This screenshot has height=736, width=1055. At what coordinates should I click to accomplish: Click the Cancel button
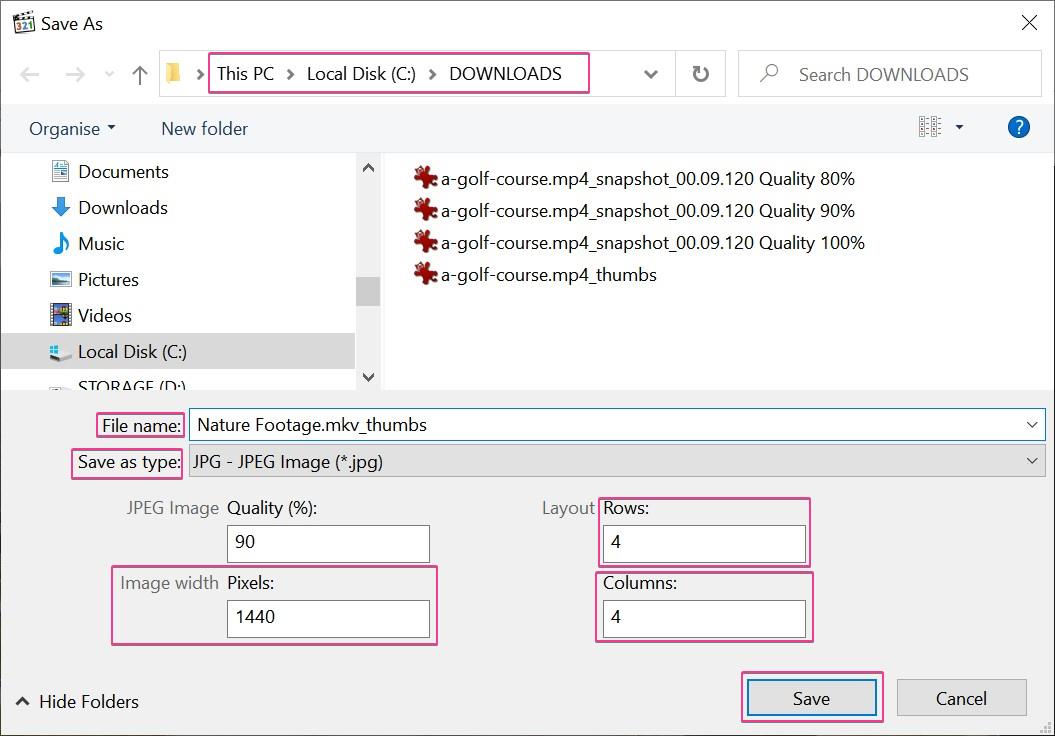(961, 698)
